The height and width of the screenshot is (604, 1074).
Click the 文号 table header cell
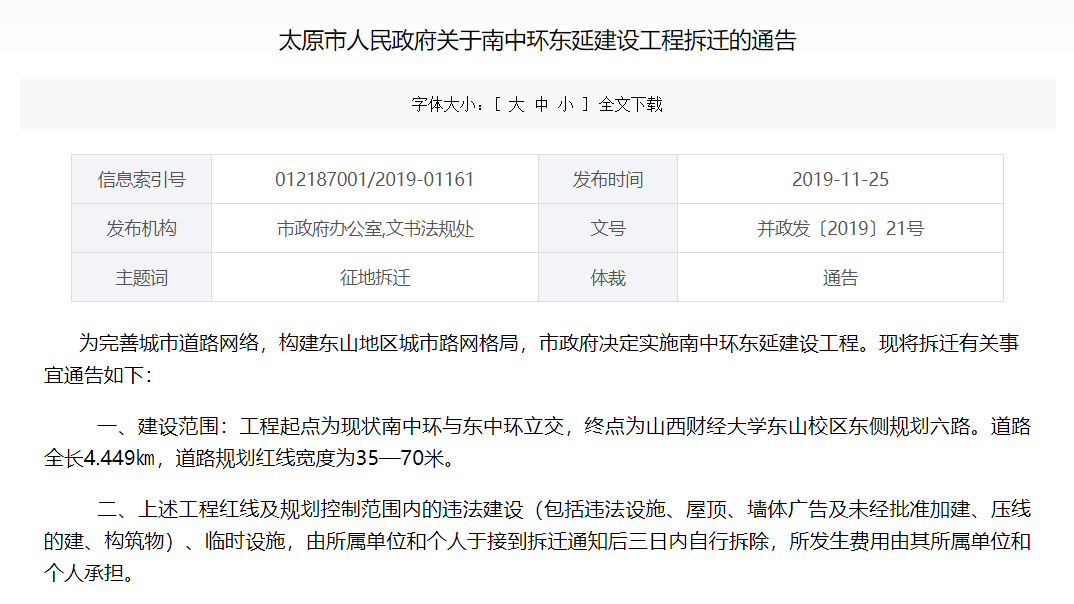pyautogui.click(x=608, y=228)
